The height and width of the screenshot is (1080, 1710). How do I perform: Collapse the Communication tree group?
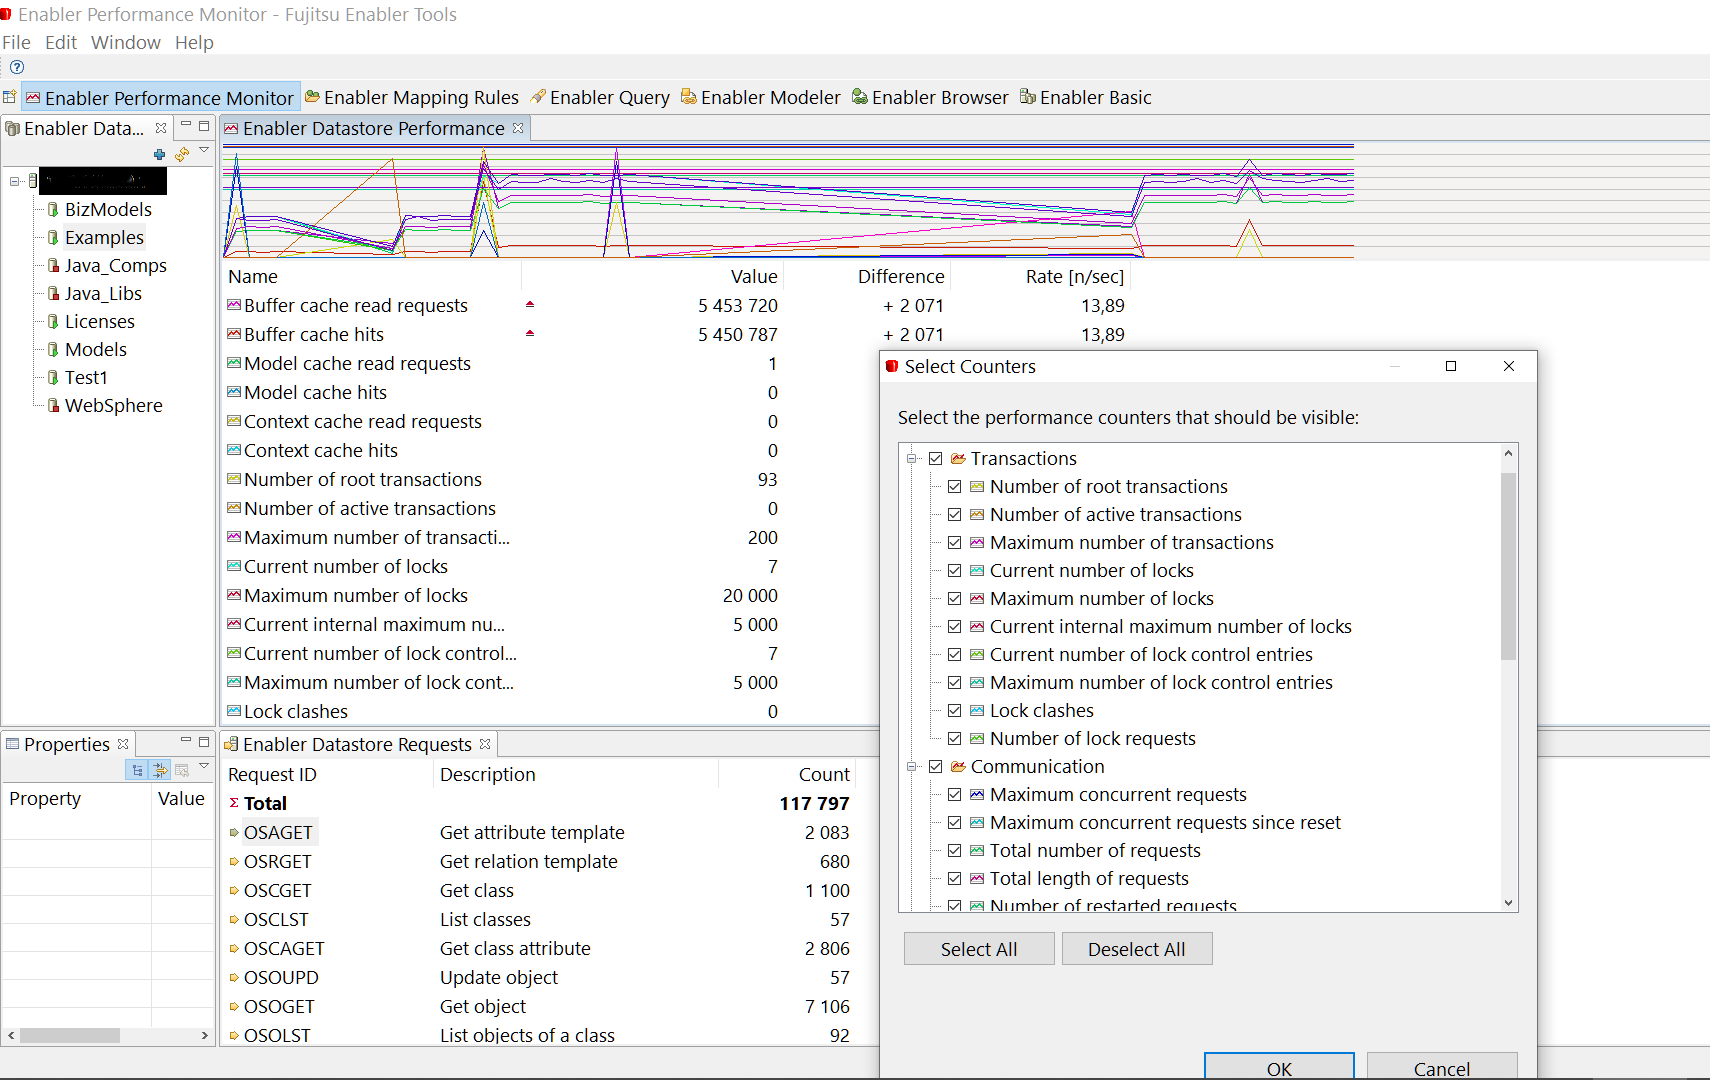click(912, 766)
